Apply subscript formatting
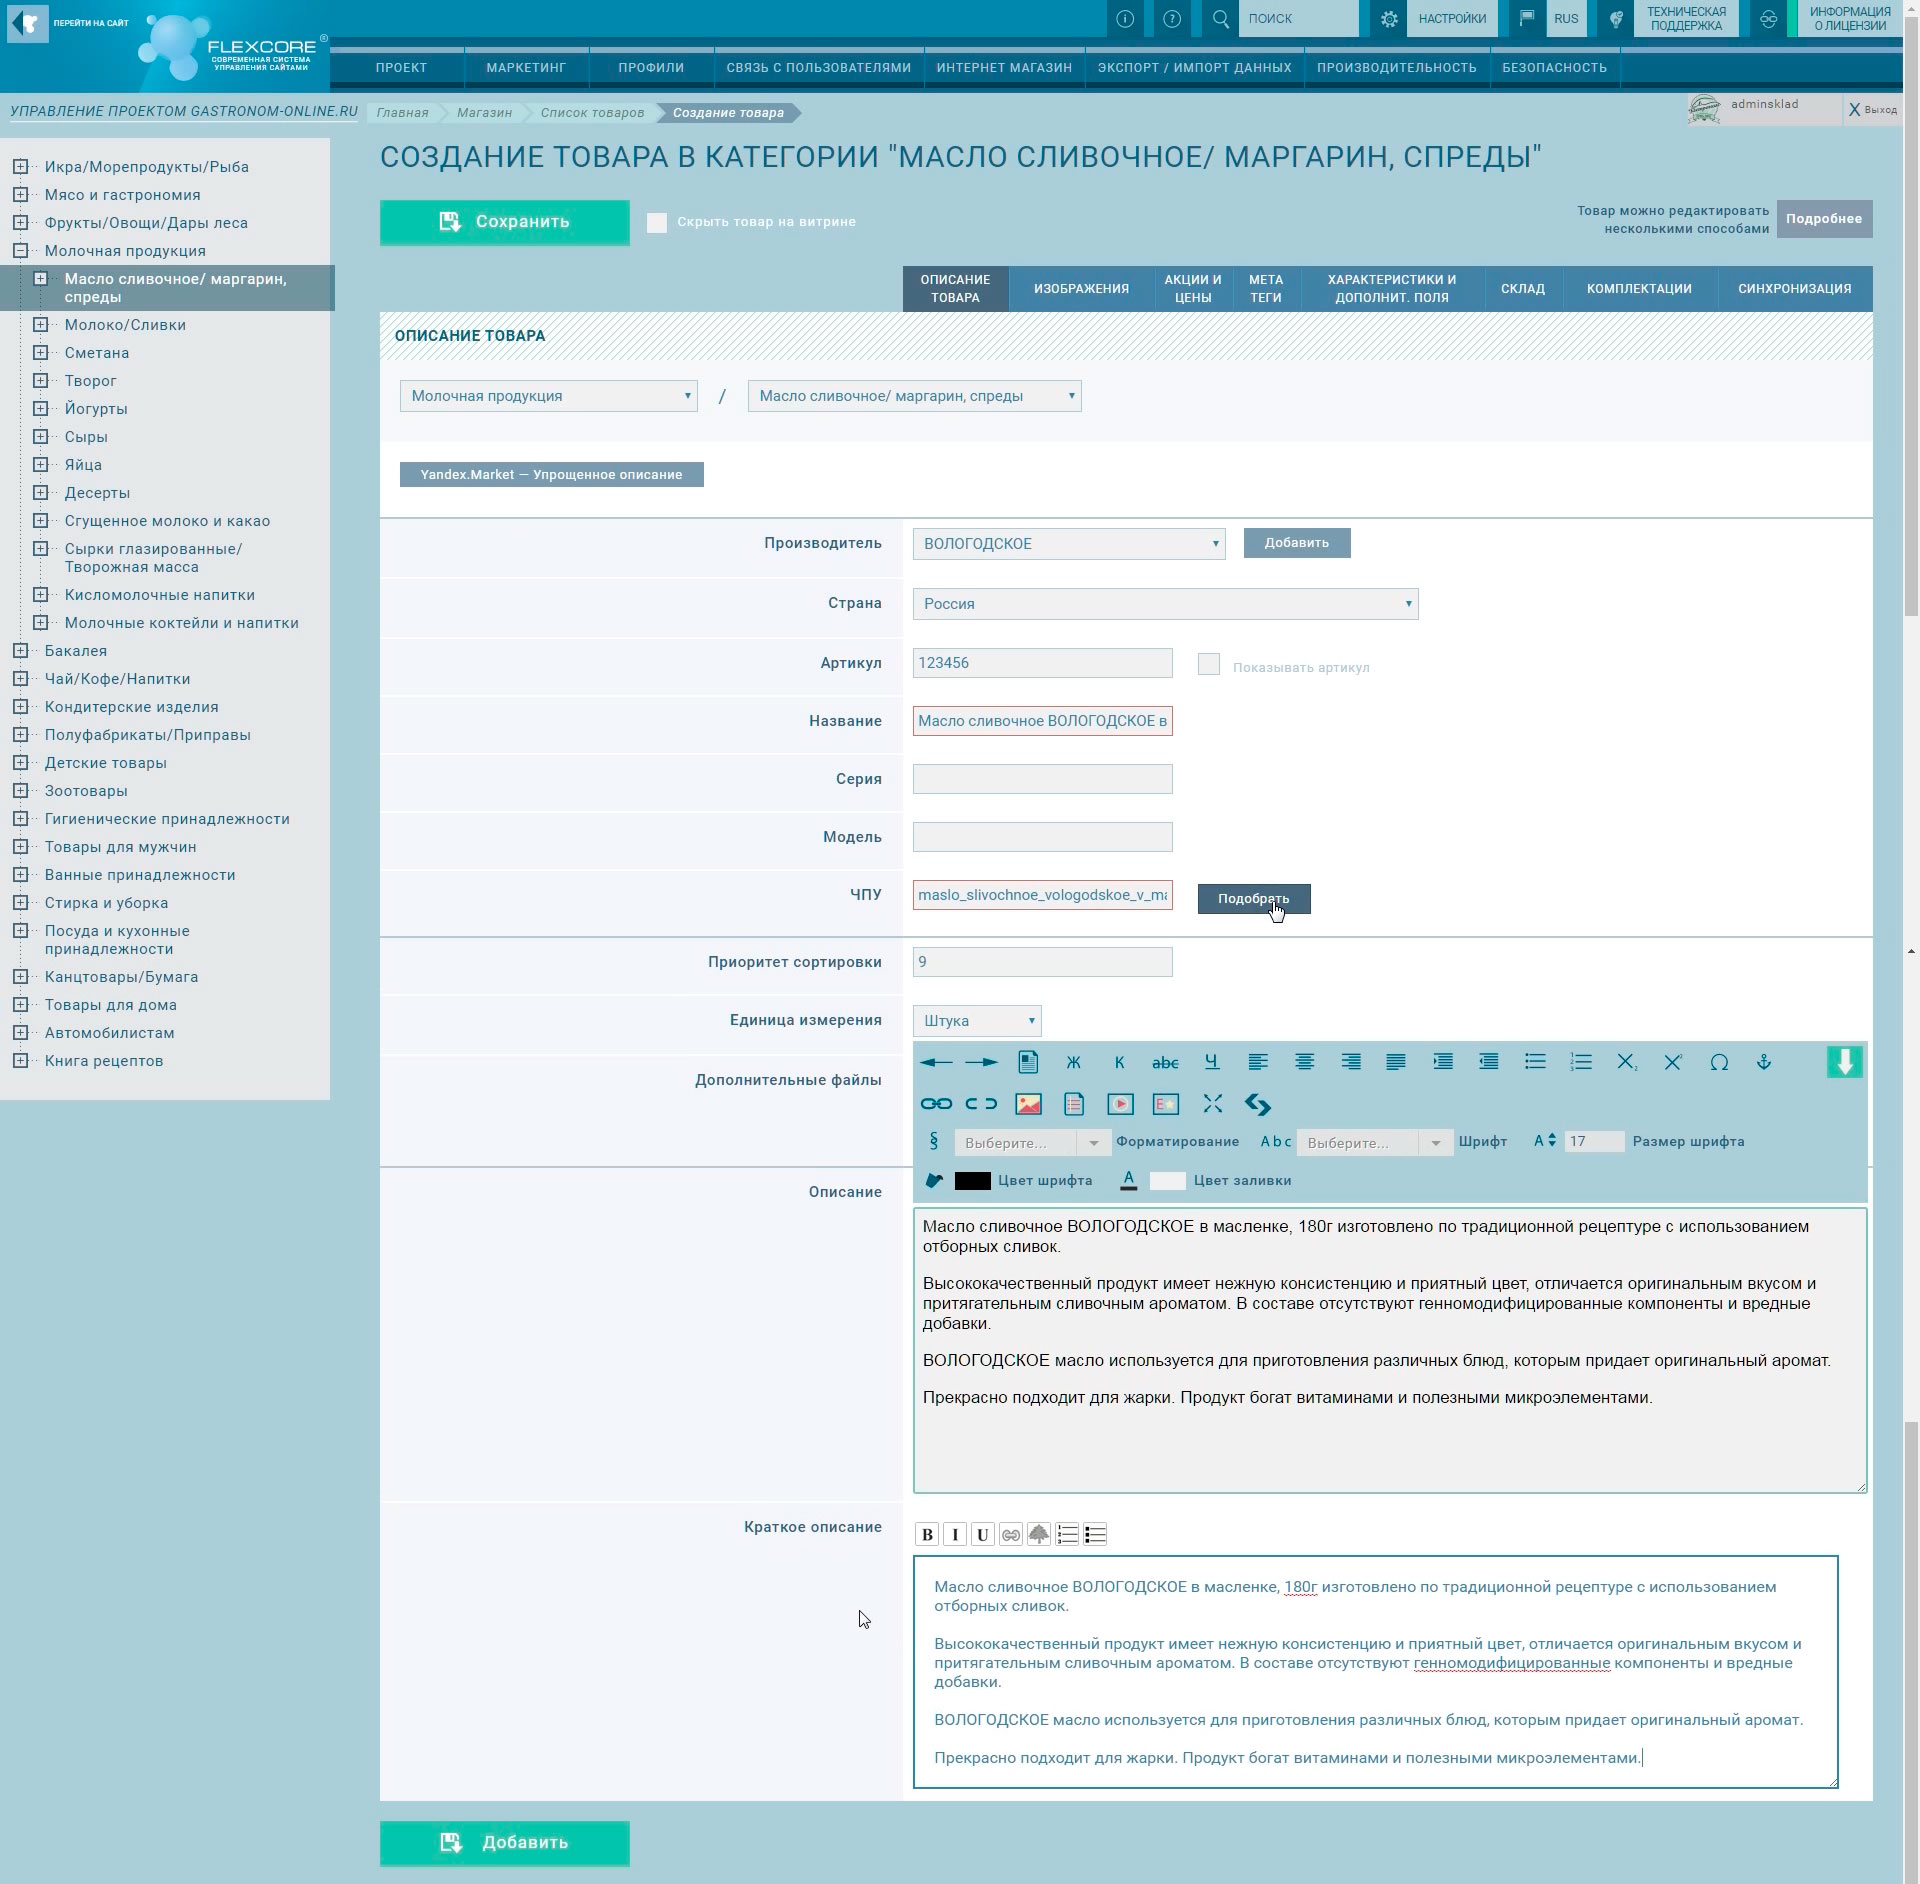The width and height of the screenshot is (1920, 1884). pos(1627,1062)
